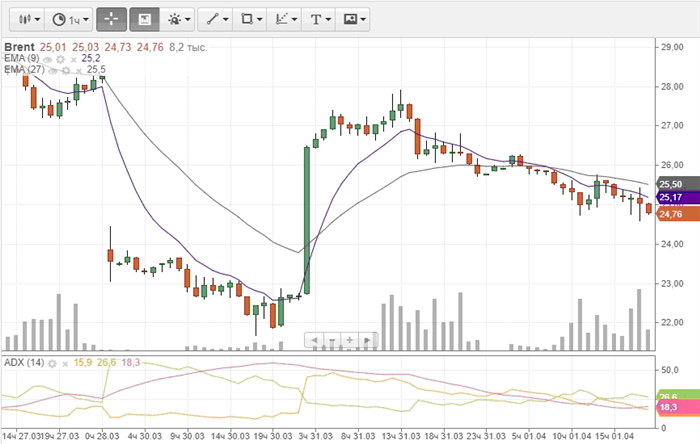Screen dimensions: 700x444
Task: Open the candlestick chart type dropdown
Action: tap(27, 20)
